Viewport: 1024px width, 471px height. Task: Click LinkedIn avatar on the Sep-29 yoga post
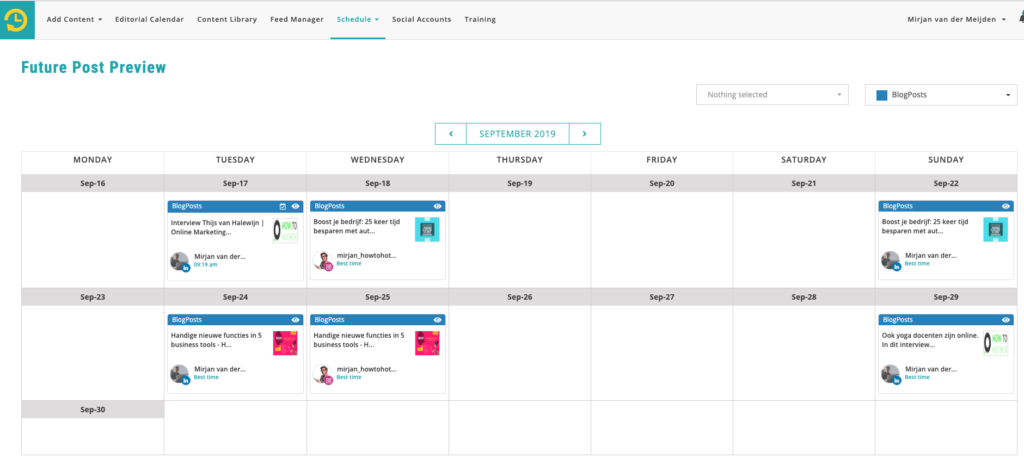pyautogui.click(x=890, y=374)
